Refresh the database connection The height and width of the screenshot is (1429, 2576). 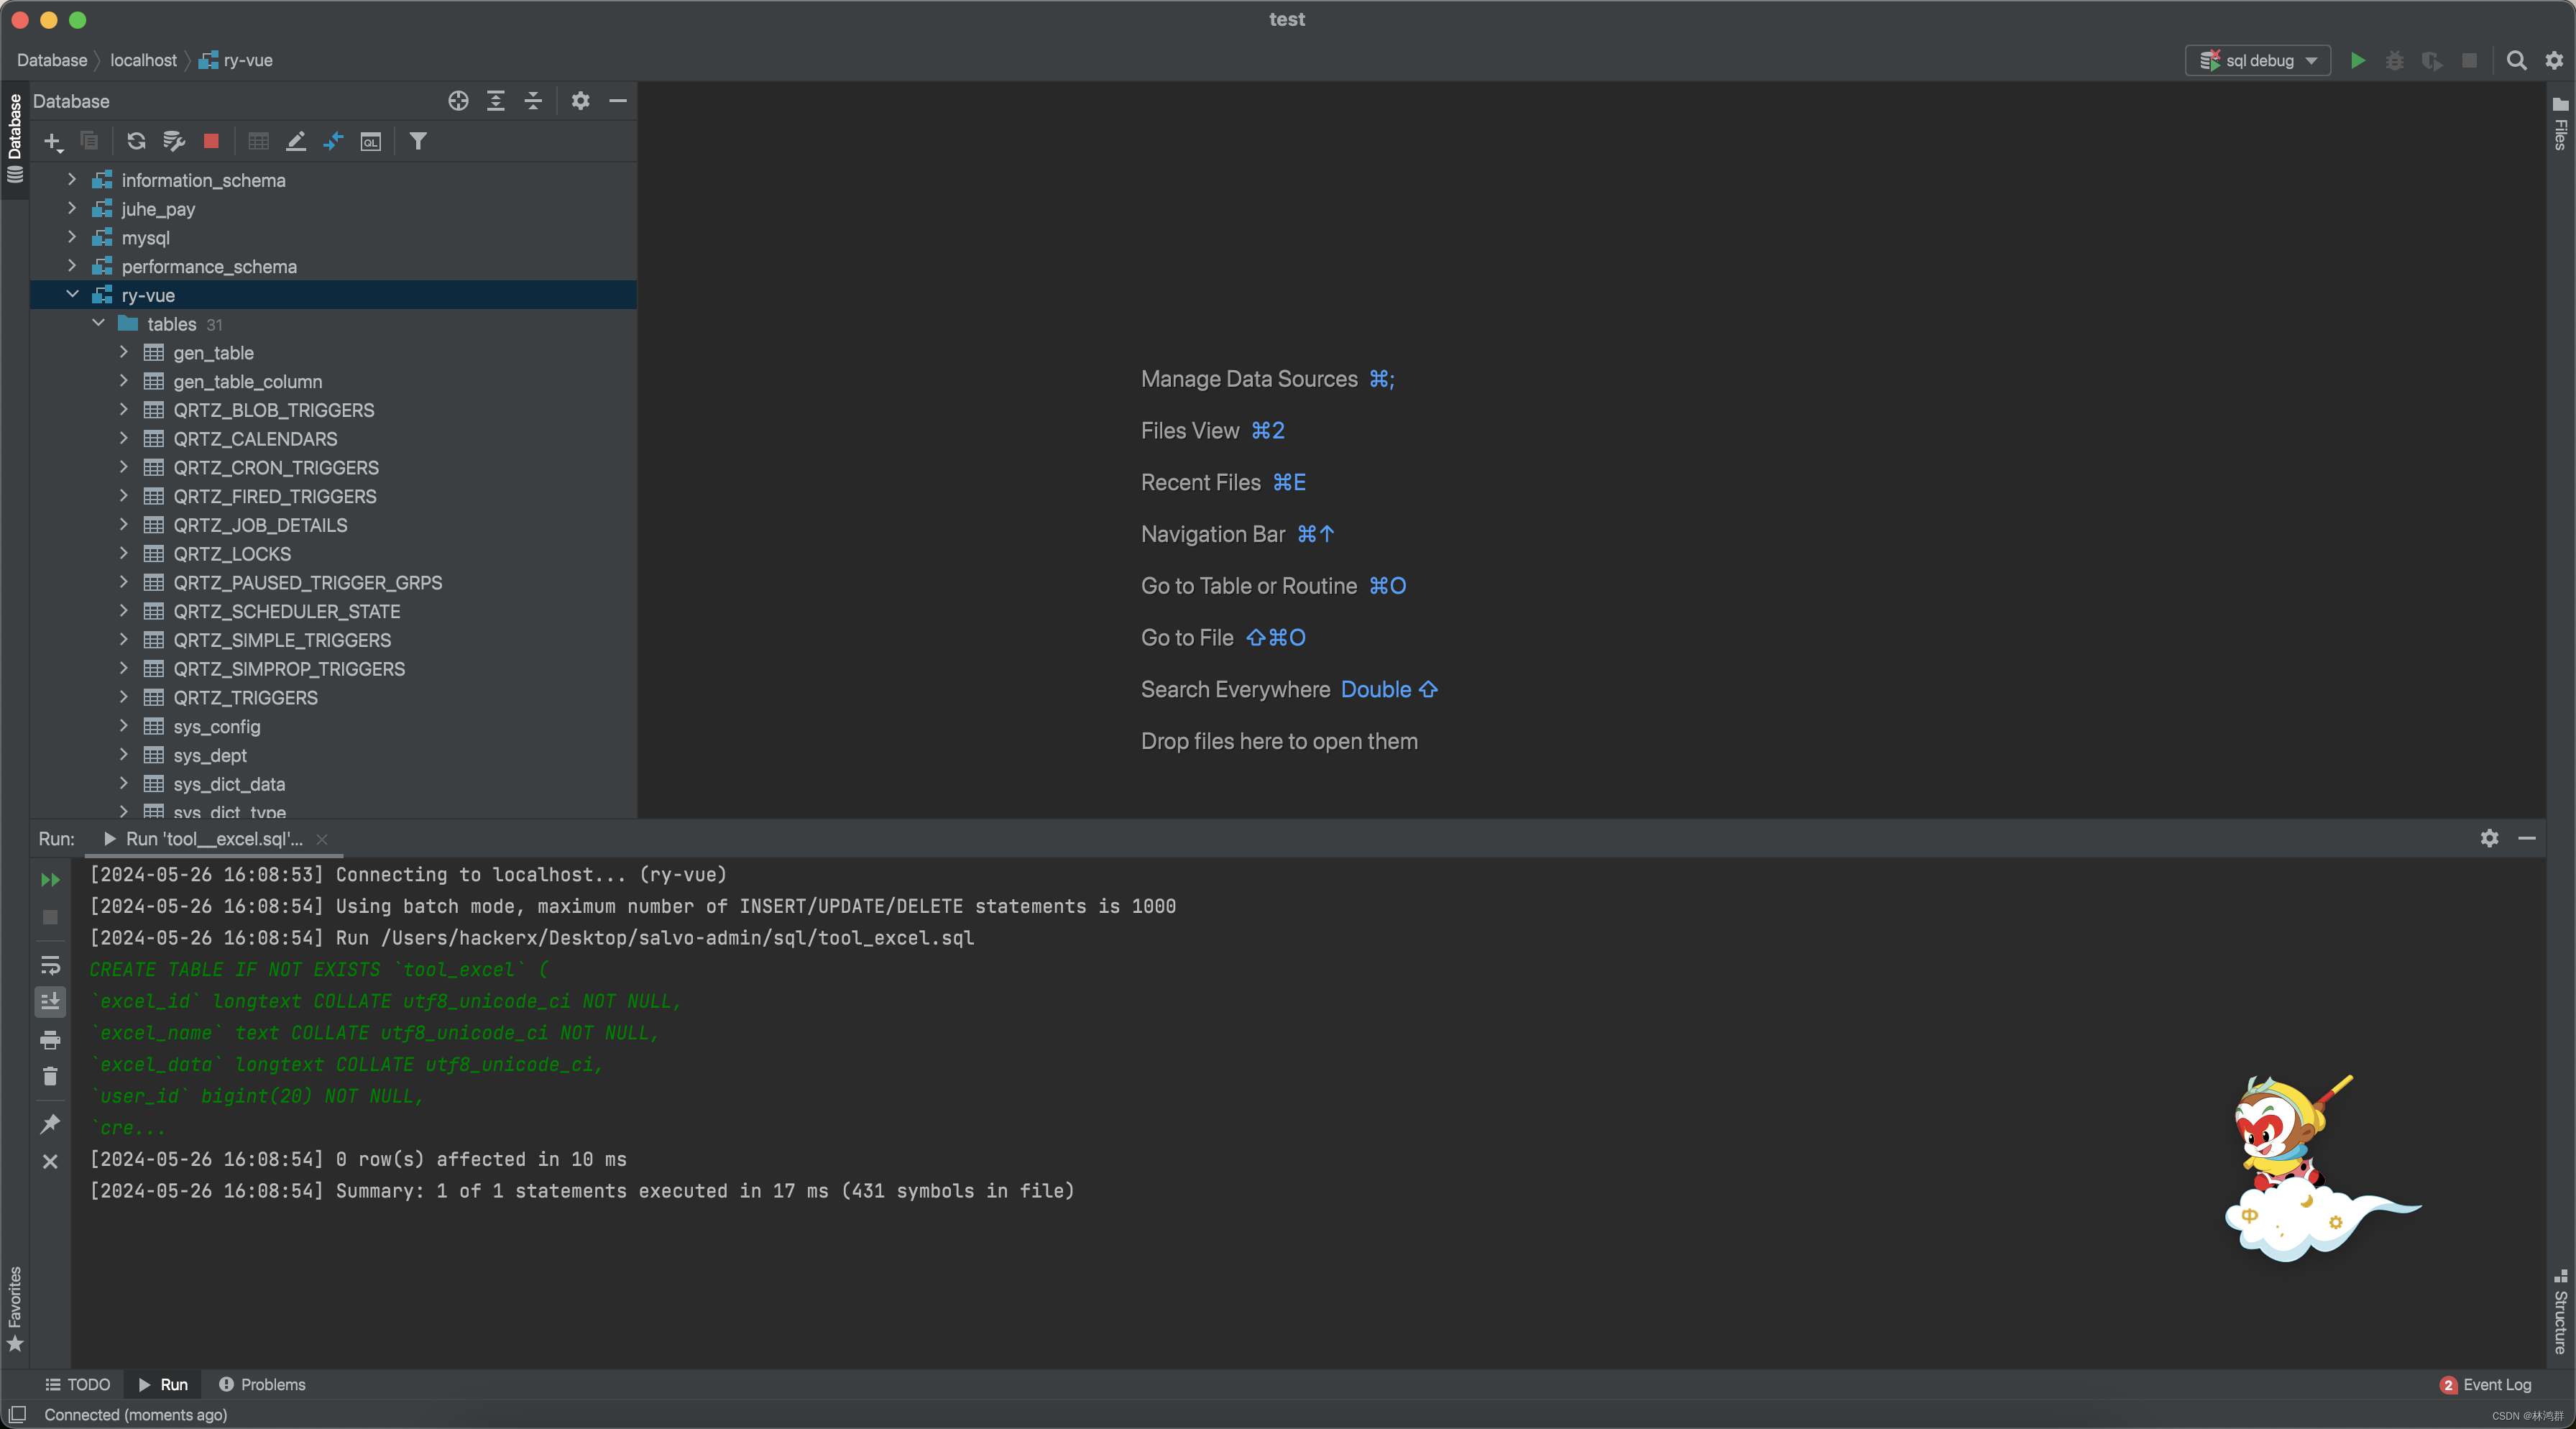(x=135, y=141)
